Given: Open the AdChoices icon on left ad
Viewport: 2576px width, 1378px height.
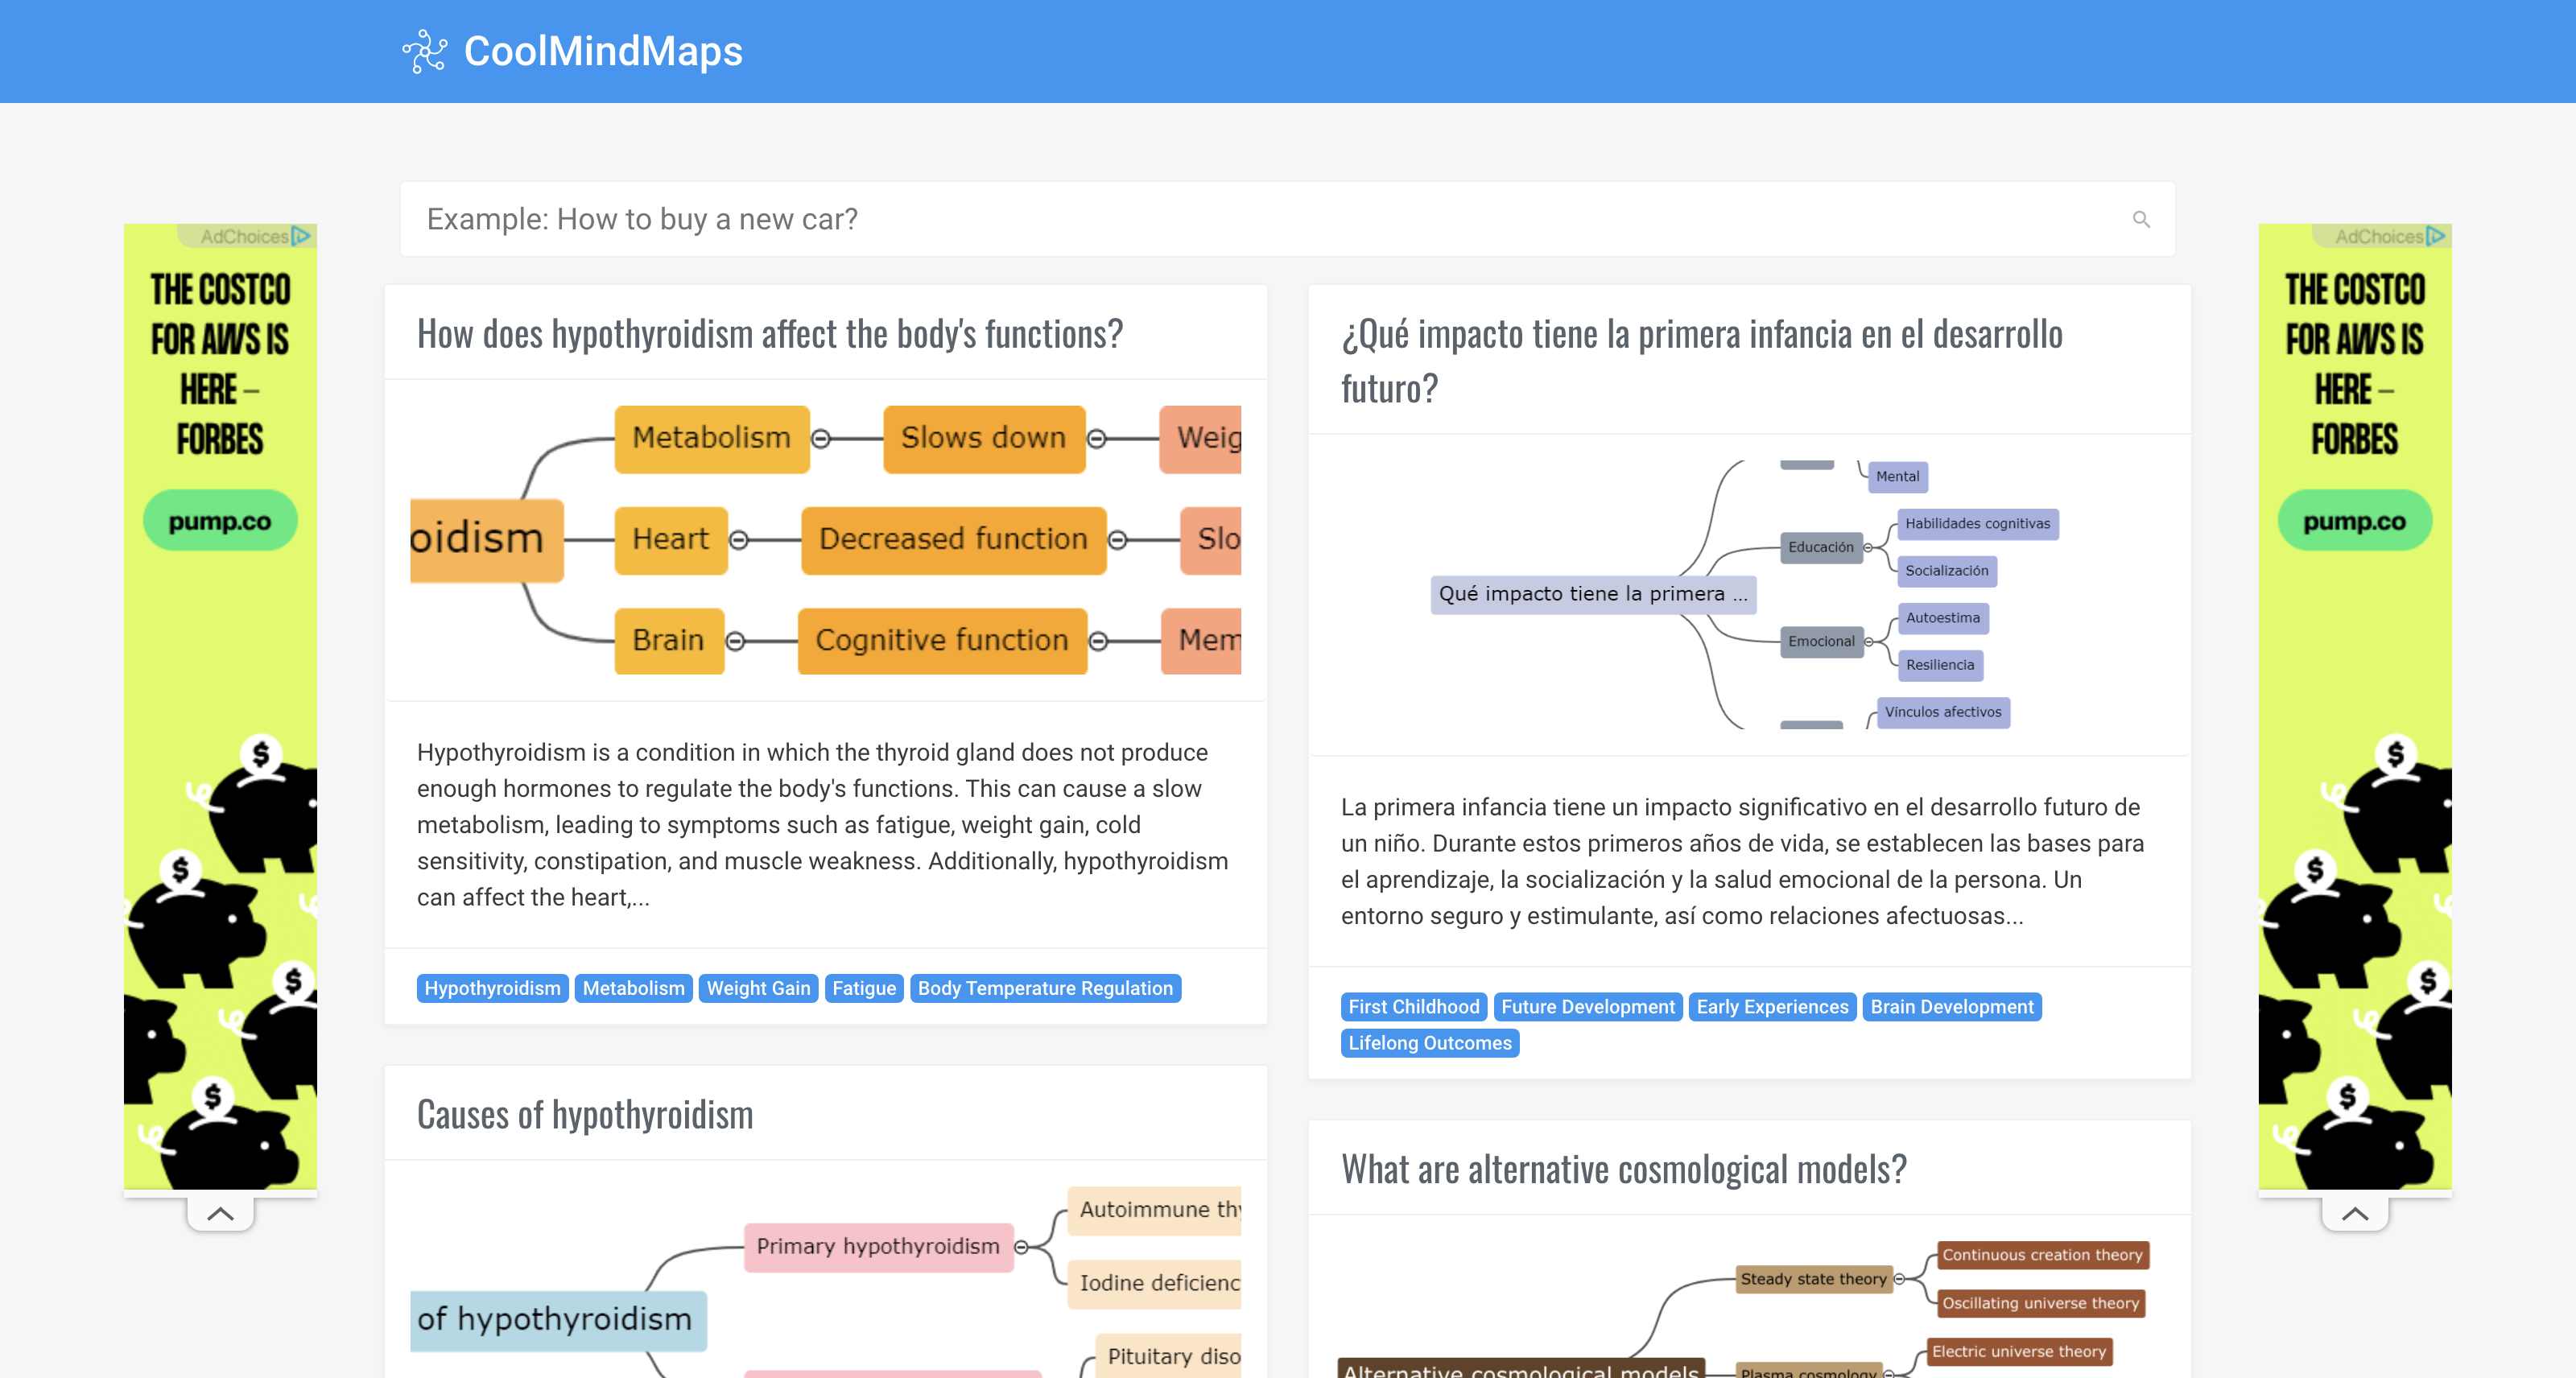Looking at the screenshot, I should [301, 236].
